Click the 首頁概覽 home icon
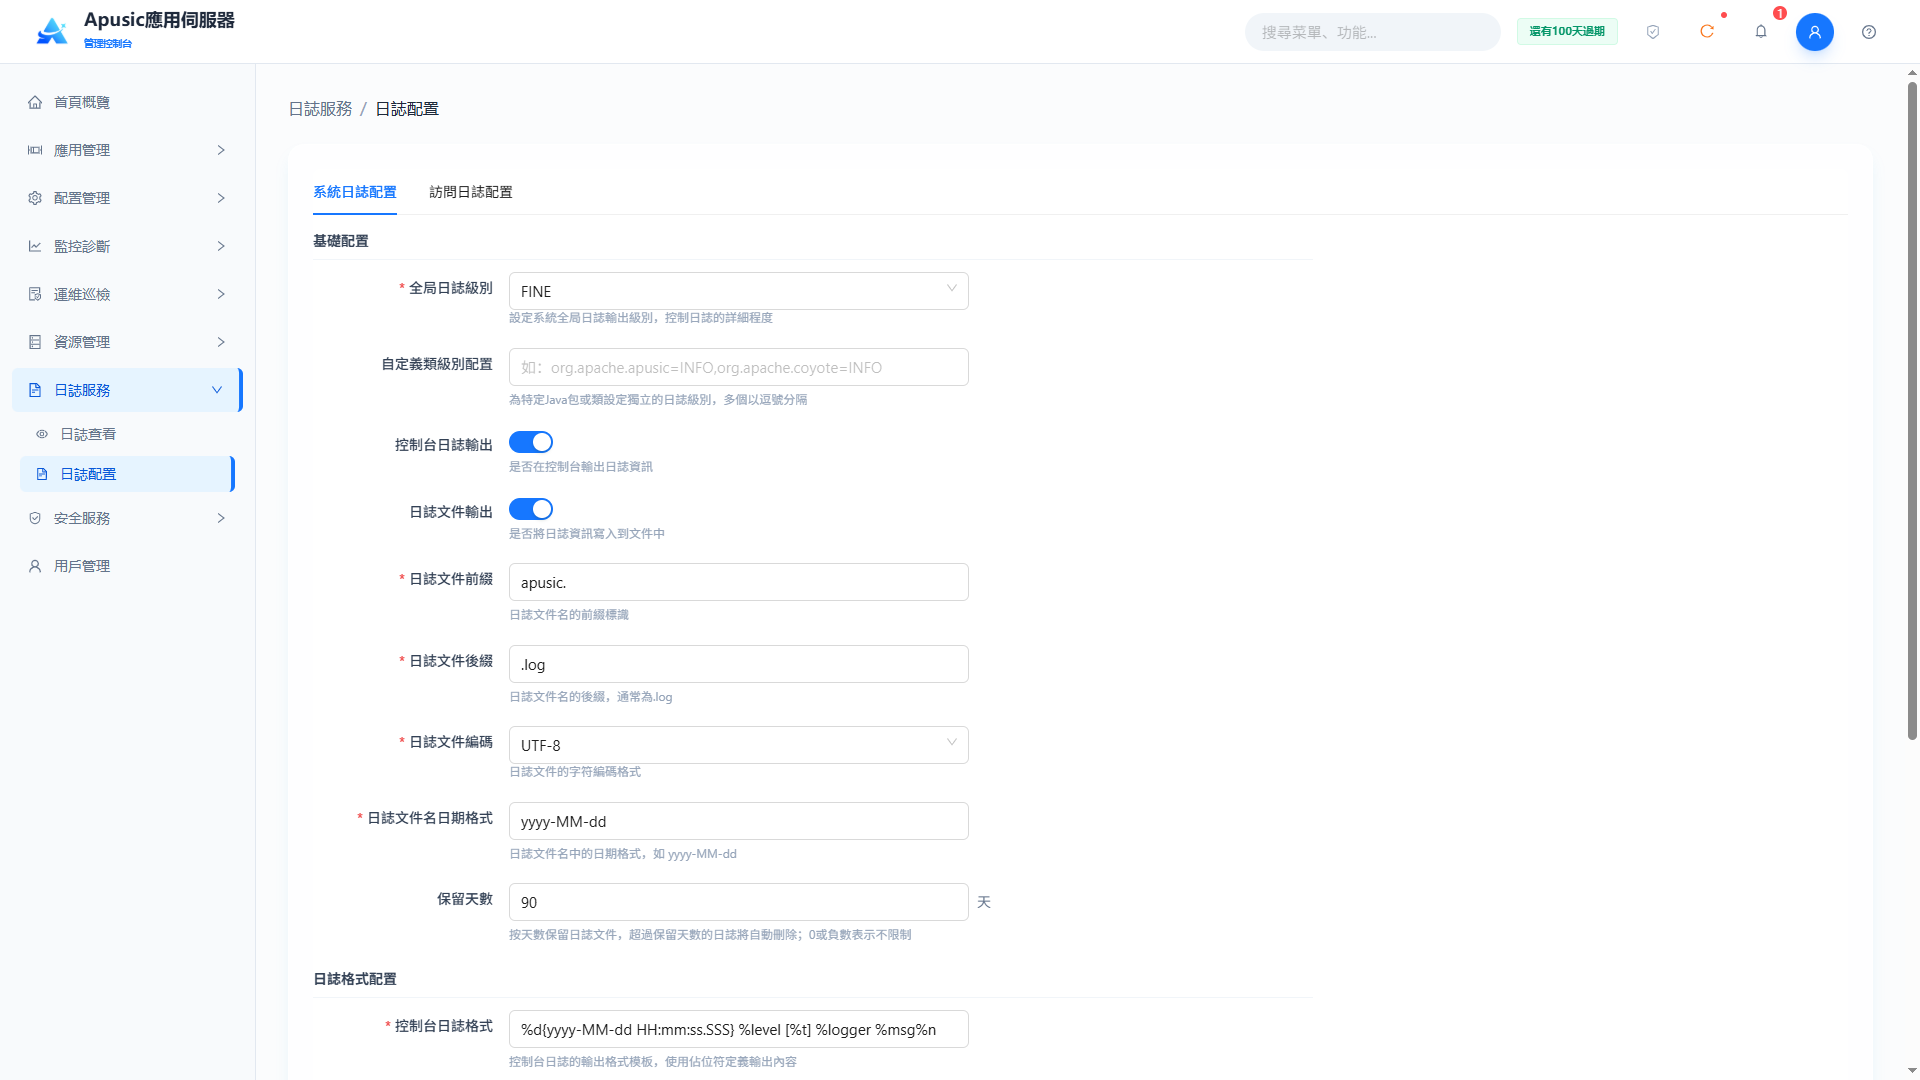Image resolution: width=1920 pixels, height=1080 pixels. (x=35, y=102)
